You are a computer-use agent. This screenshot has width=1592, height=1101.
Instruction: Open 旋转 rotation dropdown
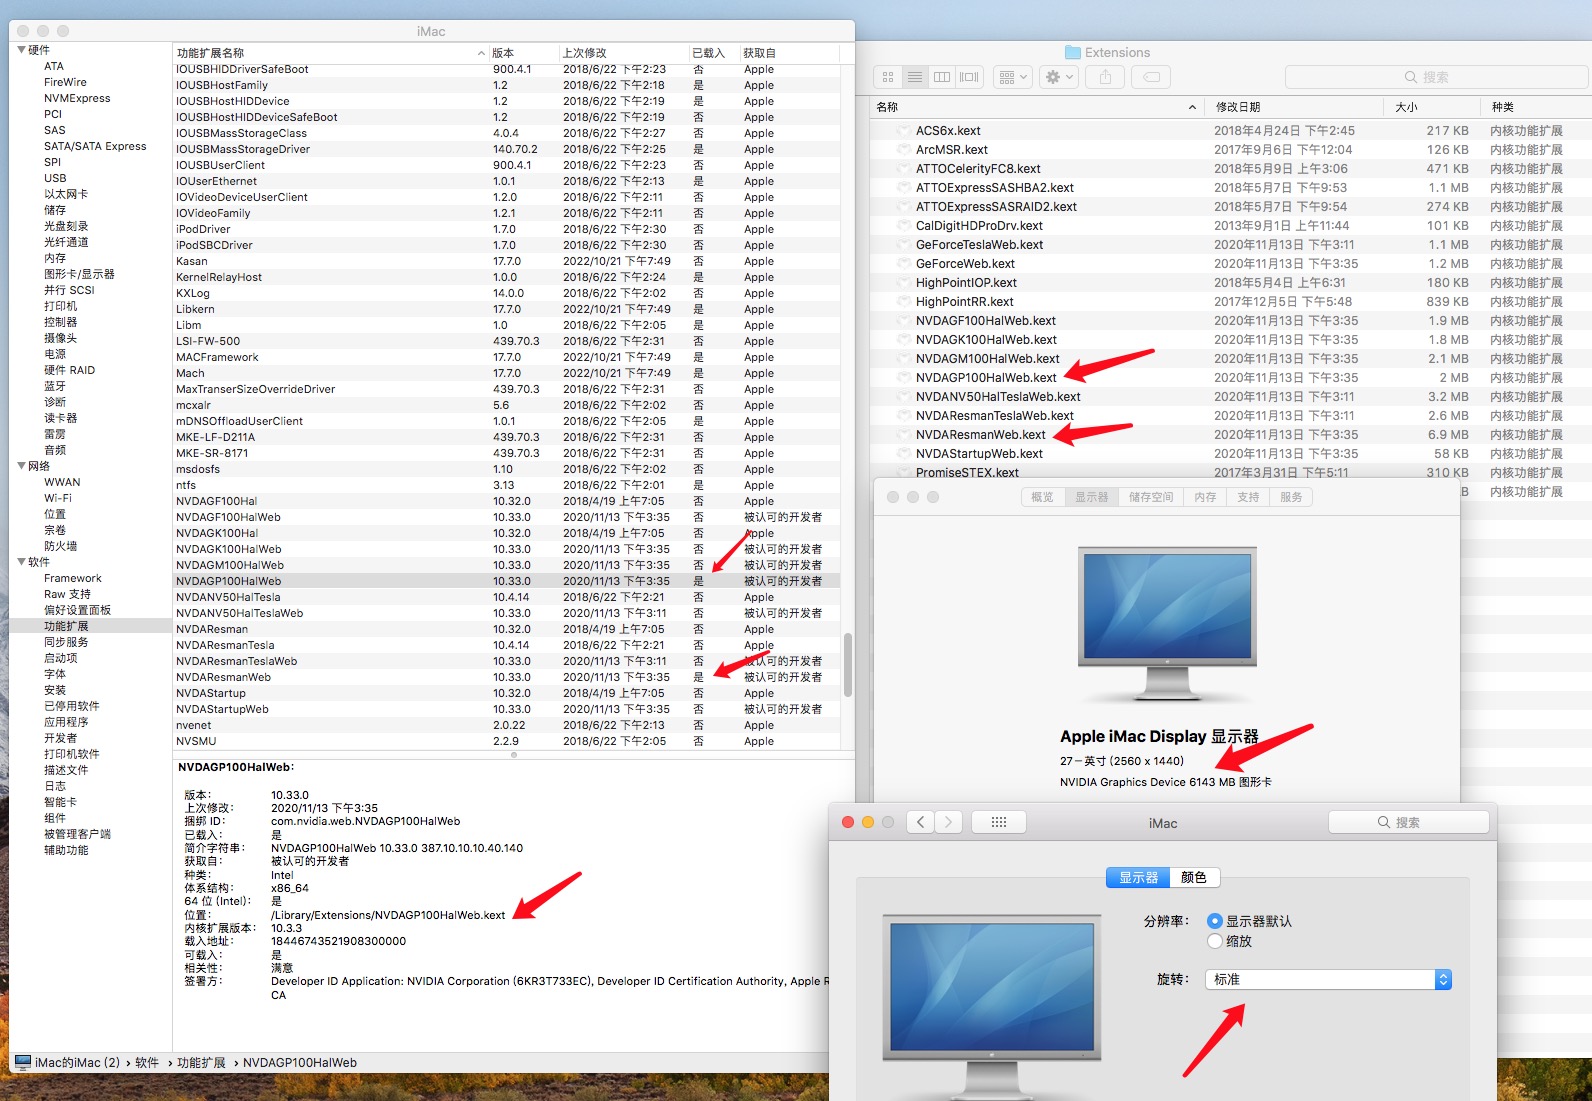[1328, 980]
